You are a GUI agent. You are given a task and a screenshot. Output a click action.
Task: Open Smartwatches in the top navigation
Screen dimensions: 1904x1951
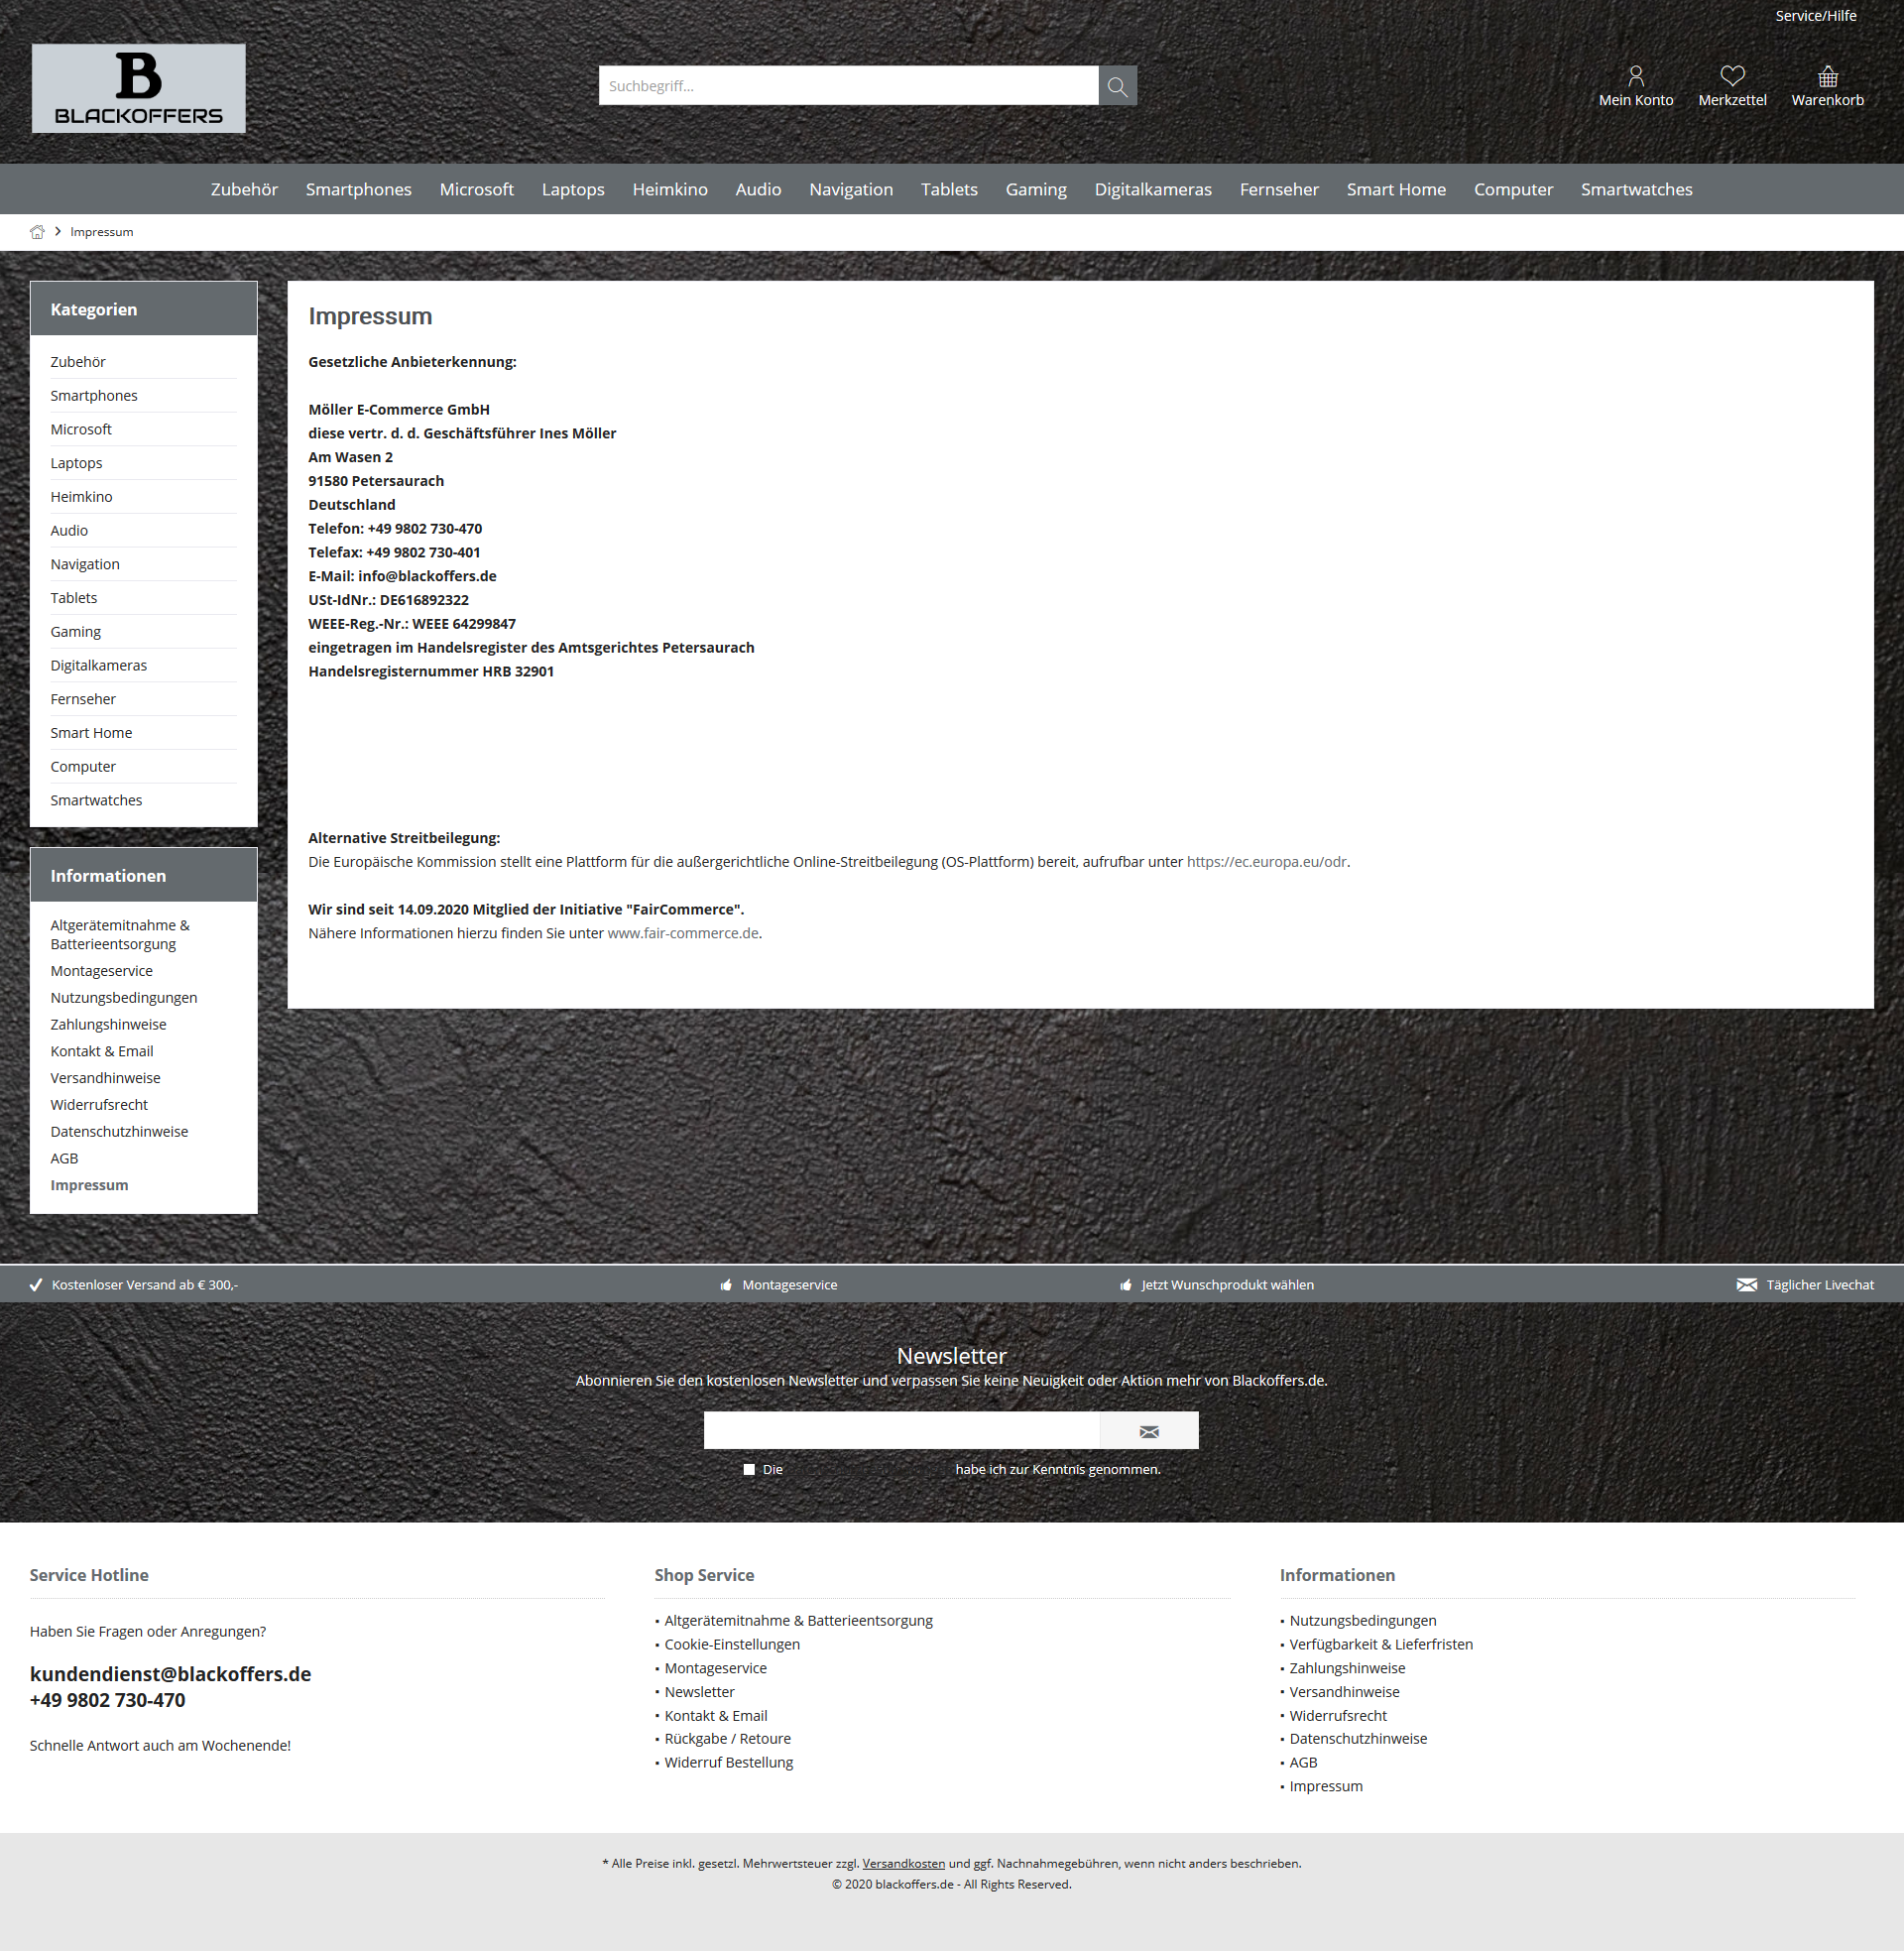coord(1636,189)
